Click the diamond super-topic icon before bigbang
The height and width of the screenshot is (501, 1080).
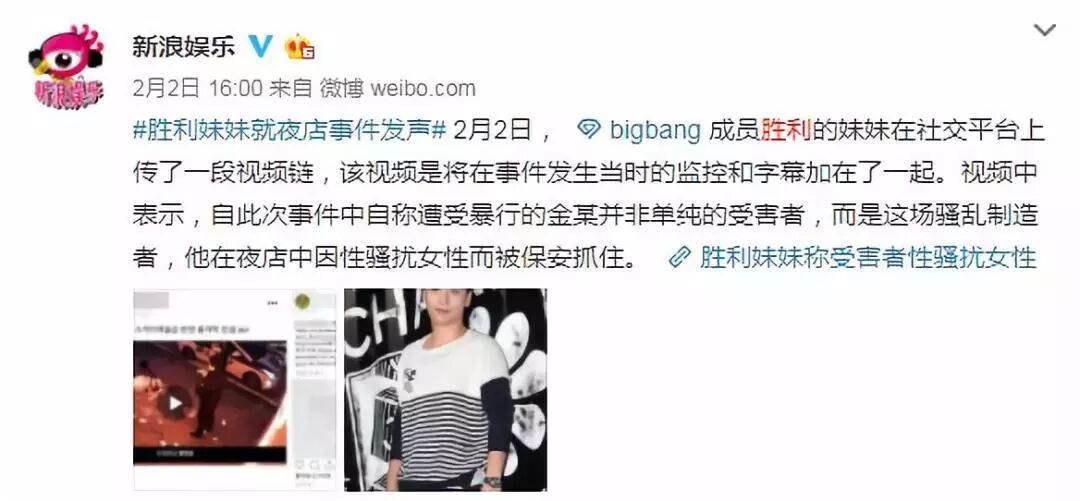coord(589,130)
